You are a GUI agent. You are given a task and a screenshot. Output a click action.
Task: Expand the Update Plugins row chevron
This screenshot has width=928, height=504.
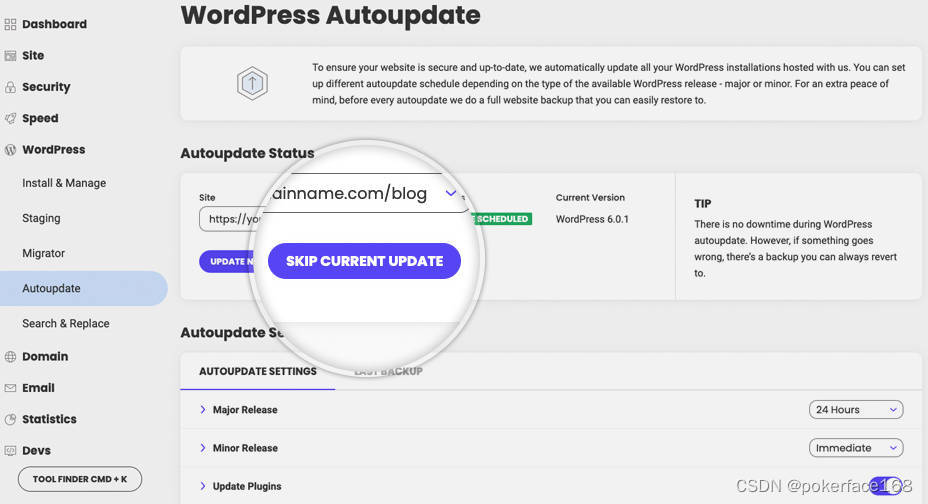203,486
